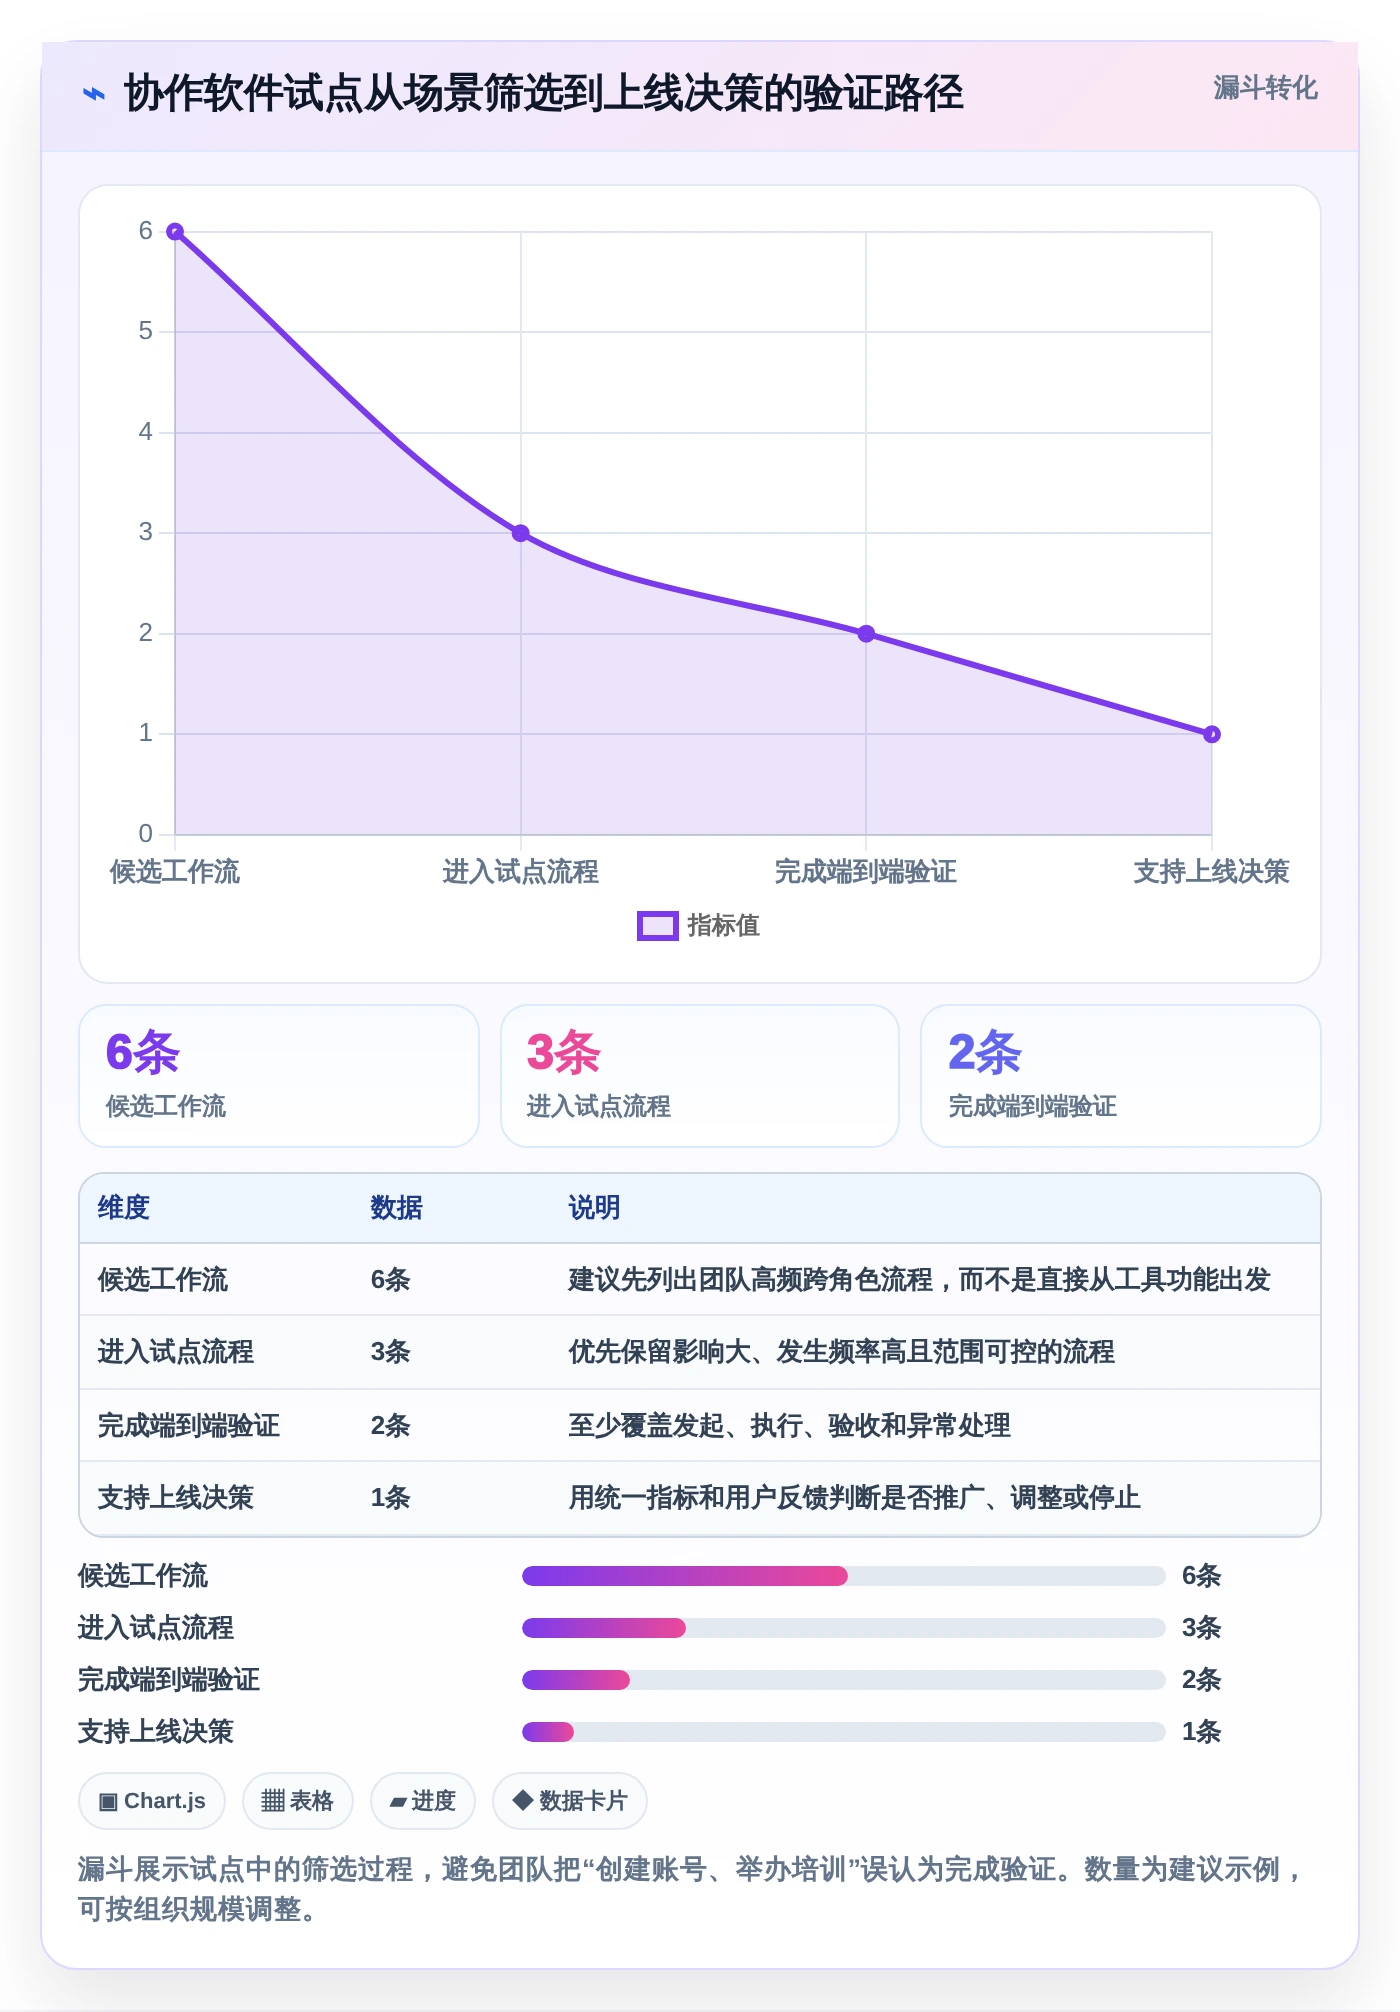1400x2012 pixels.
Task: Select the 2条 完成端到端验证 data card
Action: [1121, 1076]
